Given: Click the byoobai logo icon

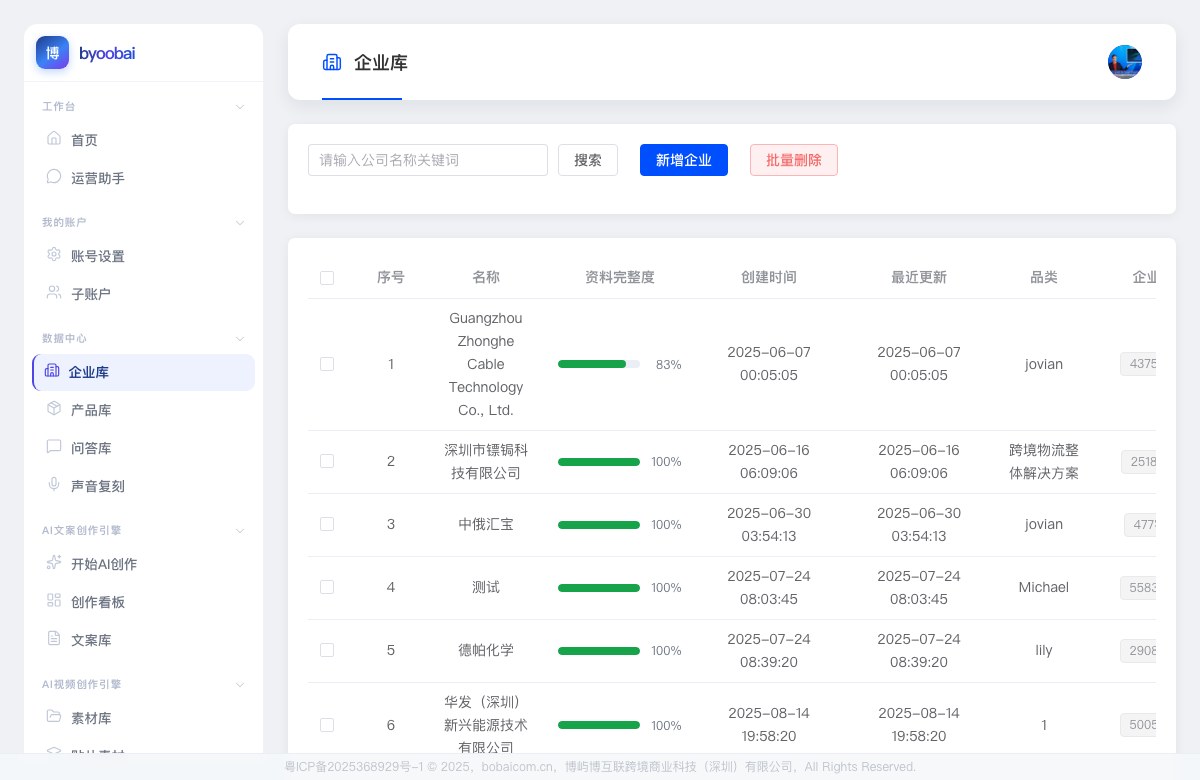Looking at the screenshot, I should [x=52, y=53].
